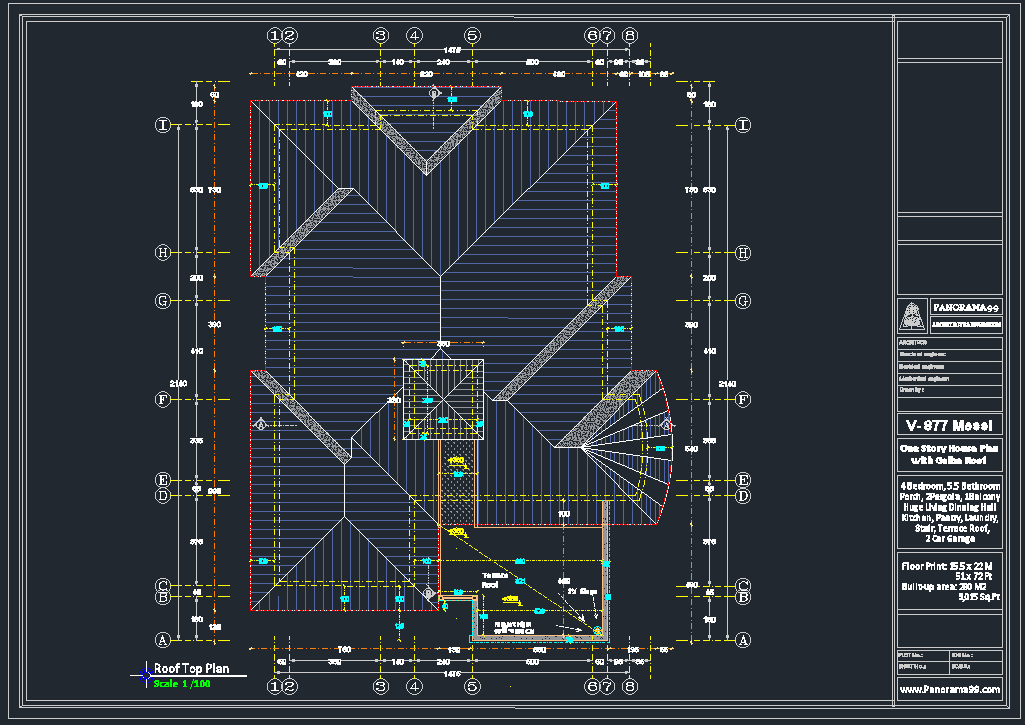
Task: Click the blue insertion marker beside Roof Top Plan
Action: tap(146, 675)
